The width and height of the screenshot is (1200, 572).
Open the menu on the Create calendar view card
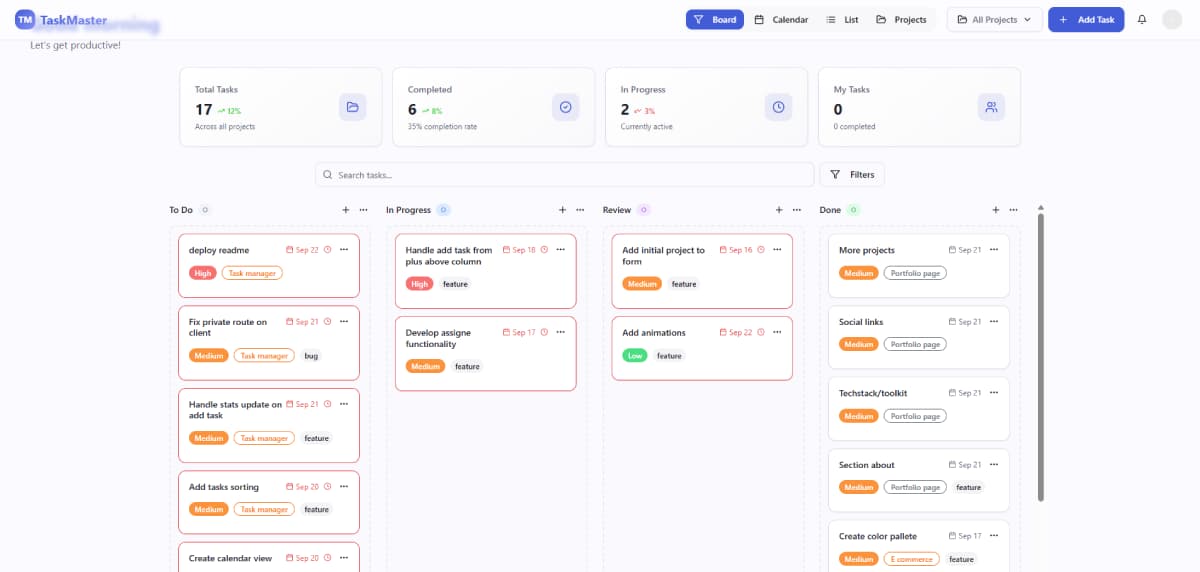click(344, 558)
